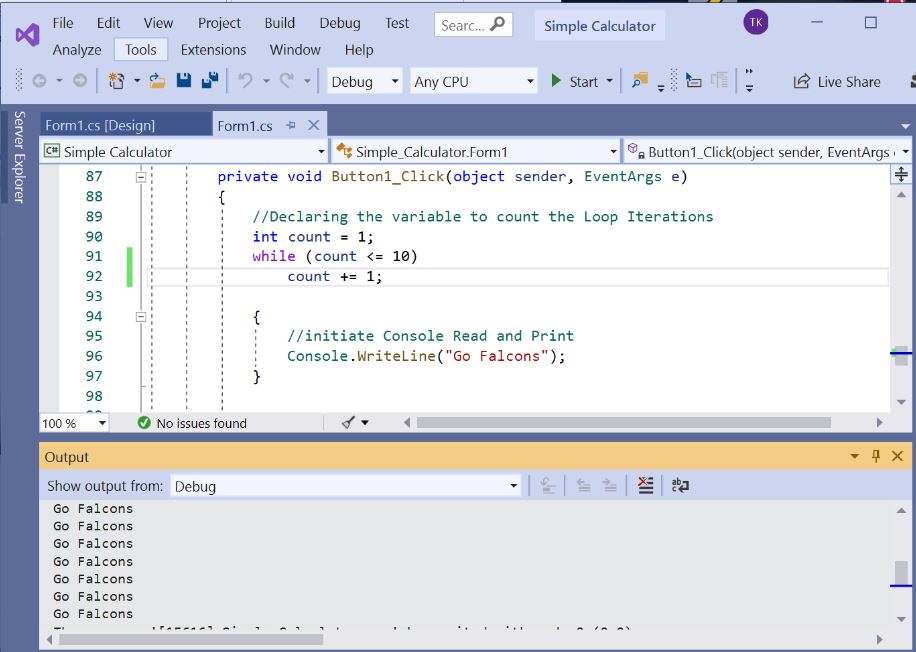Click the New Project toolbar icon
Screen dimensions: 916x652
(x=117, y=81)
